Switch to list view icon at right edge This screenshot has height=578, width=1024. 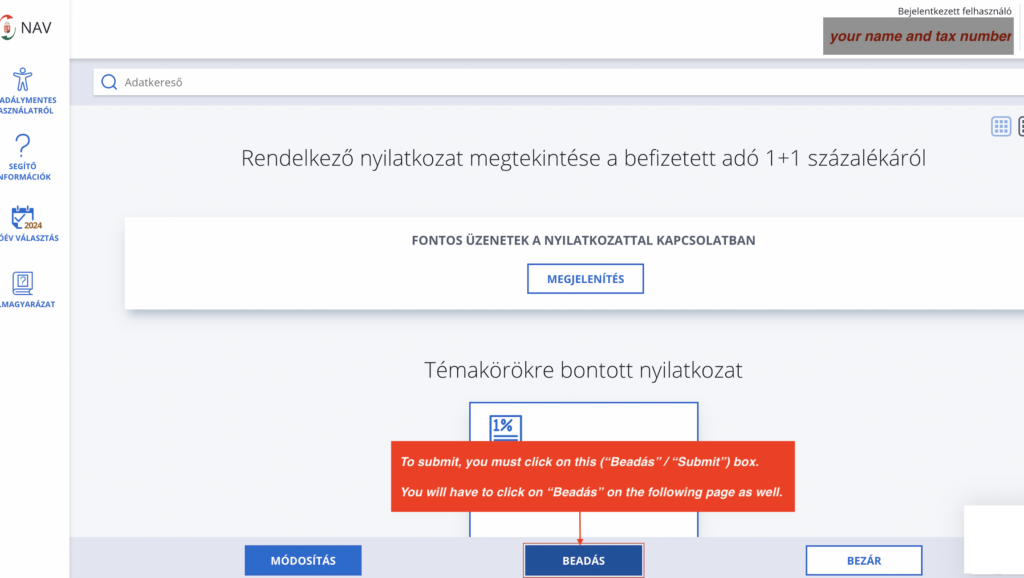point(1020,126)
